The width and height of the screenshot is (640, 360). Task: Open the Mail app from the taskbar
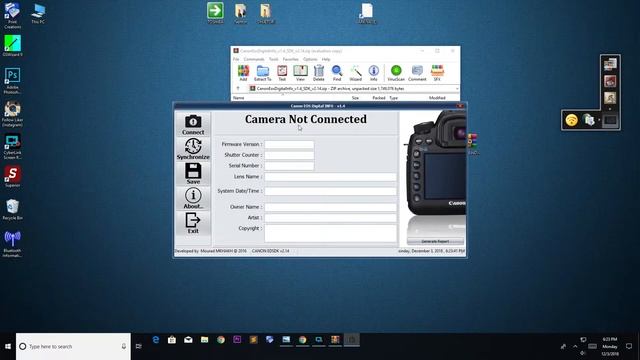(188, 340)
